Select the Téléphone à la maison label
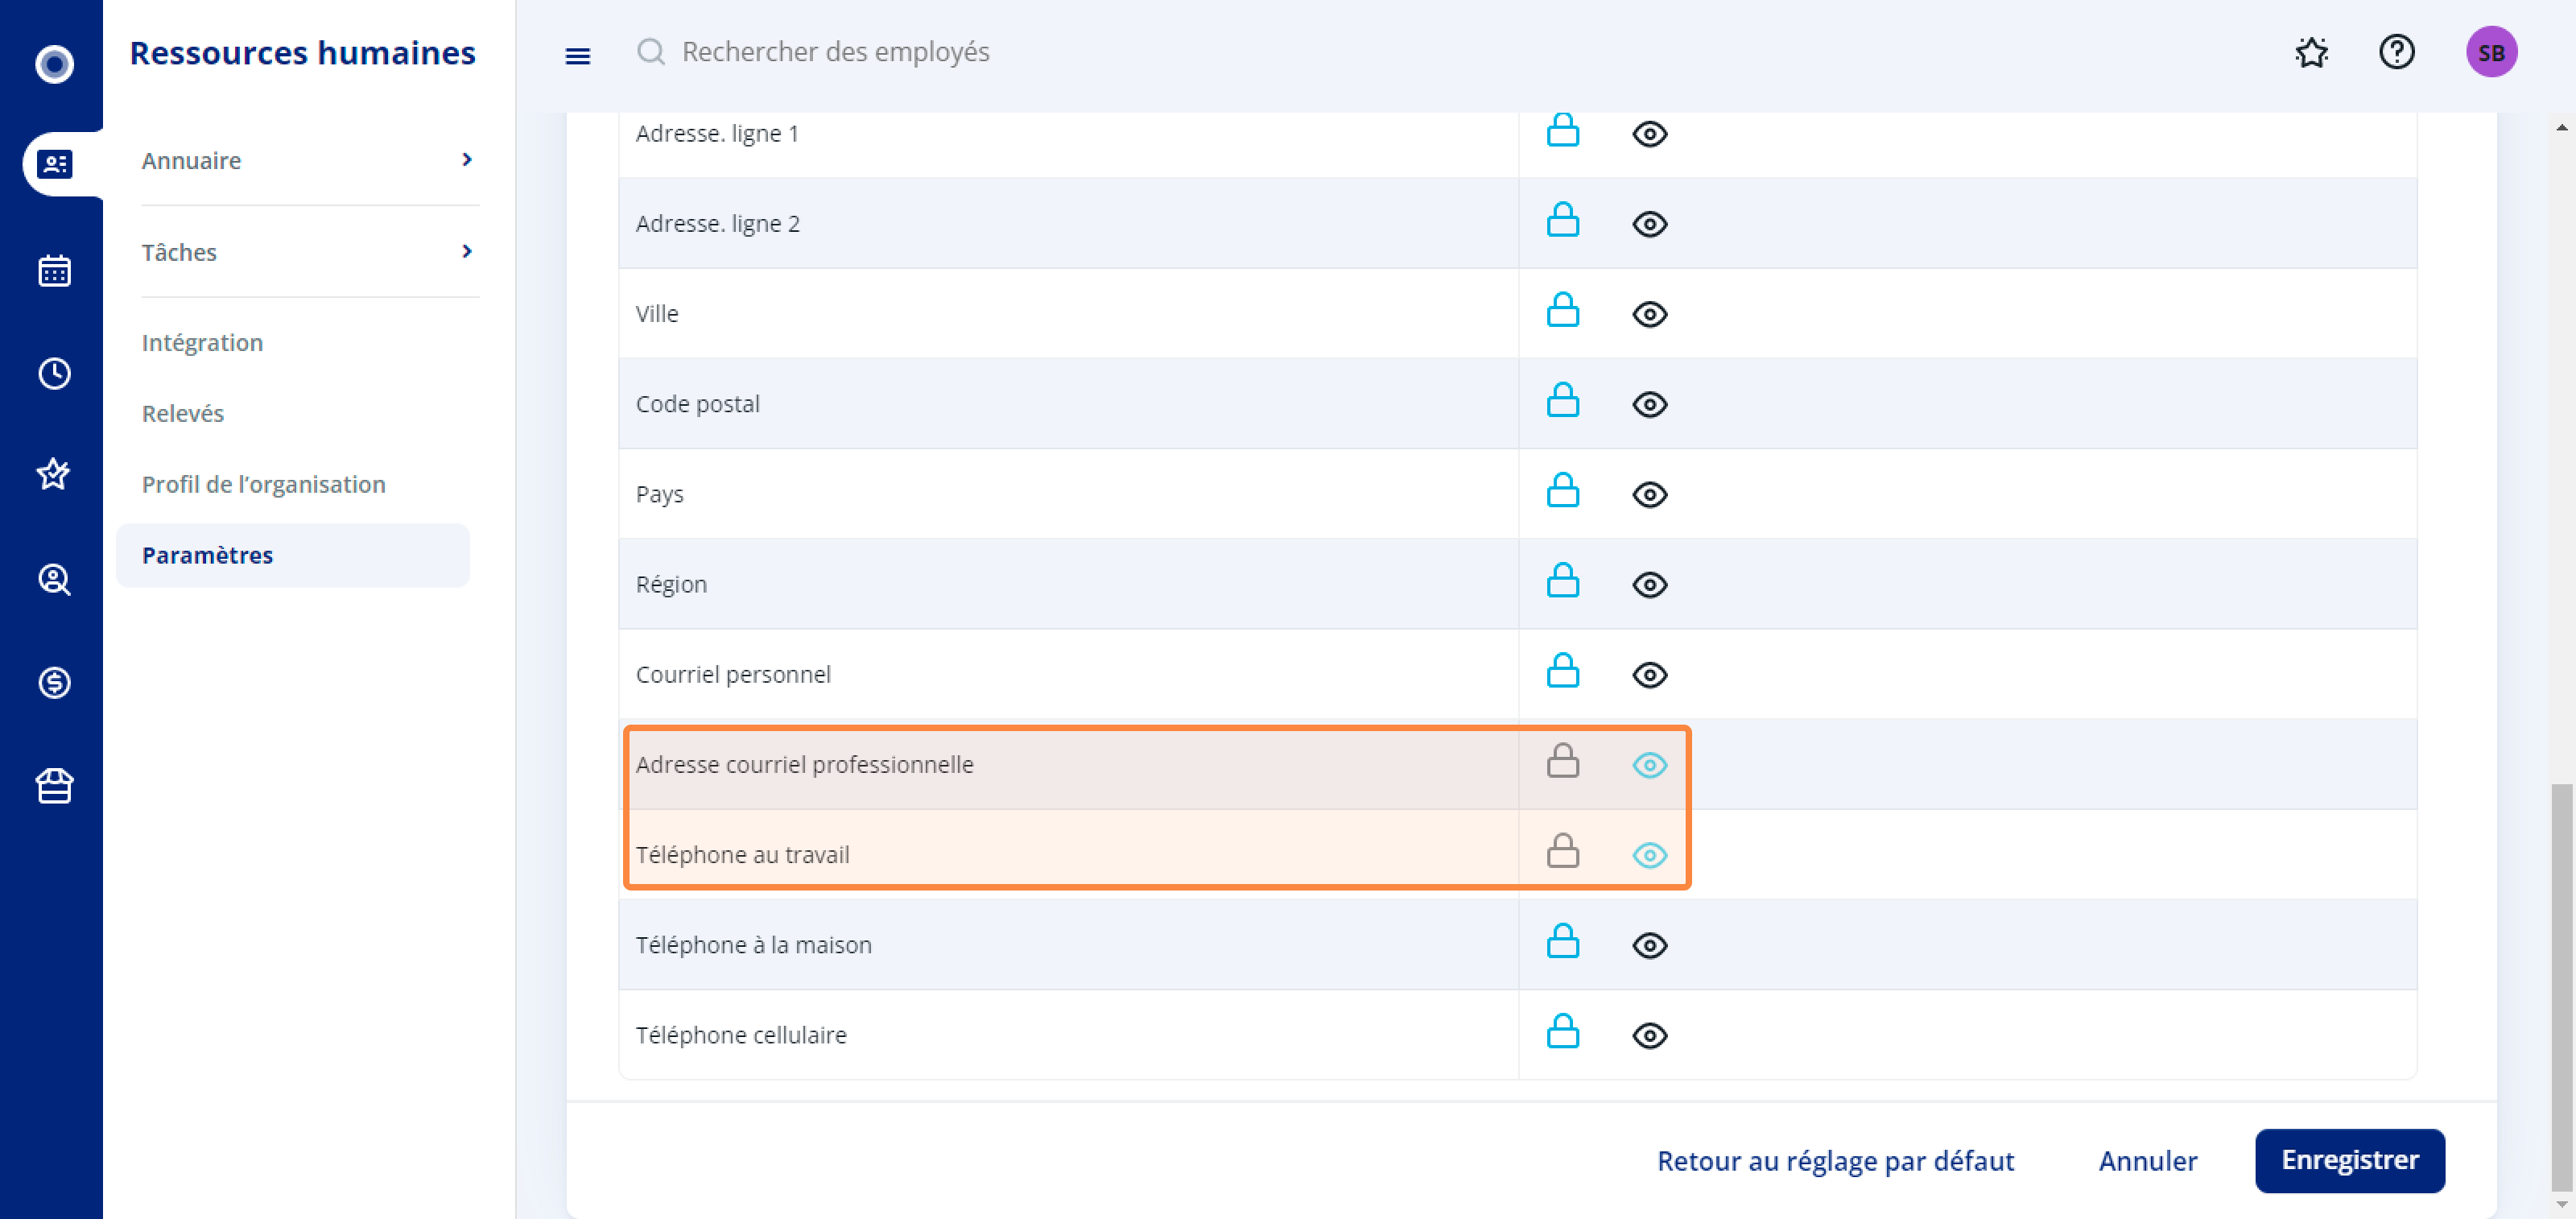The height and width of the screenshot is (1219, 2576). click(753, 945)
